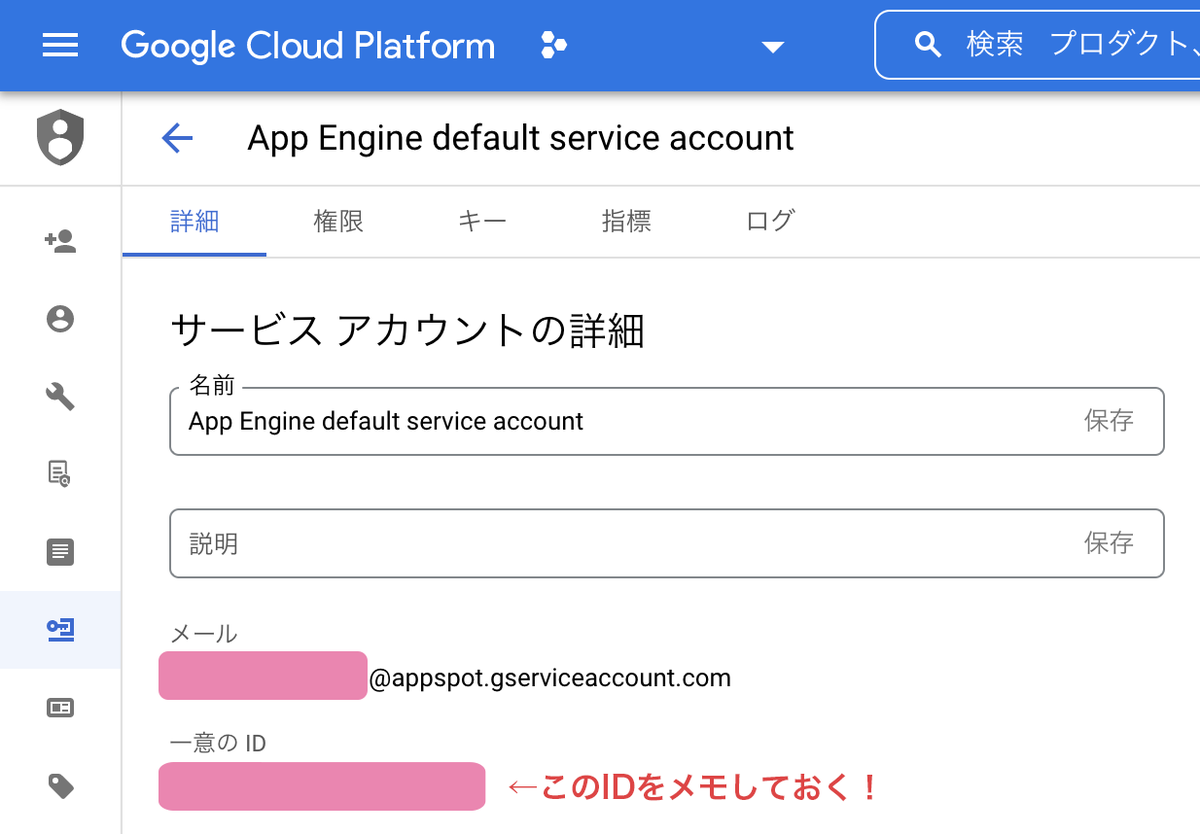
Task: Save the 名前 field with 保存
Action: pyautogui.click(x=1109, y=421)
